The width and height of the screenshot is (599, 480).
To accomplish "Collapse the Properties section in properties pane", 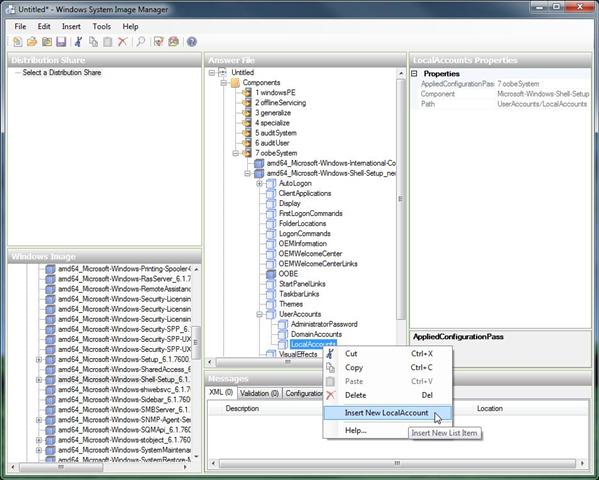I will pos(414,73).
